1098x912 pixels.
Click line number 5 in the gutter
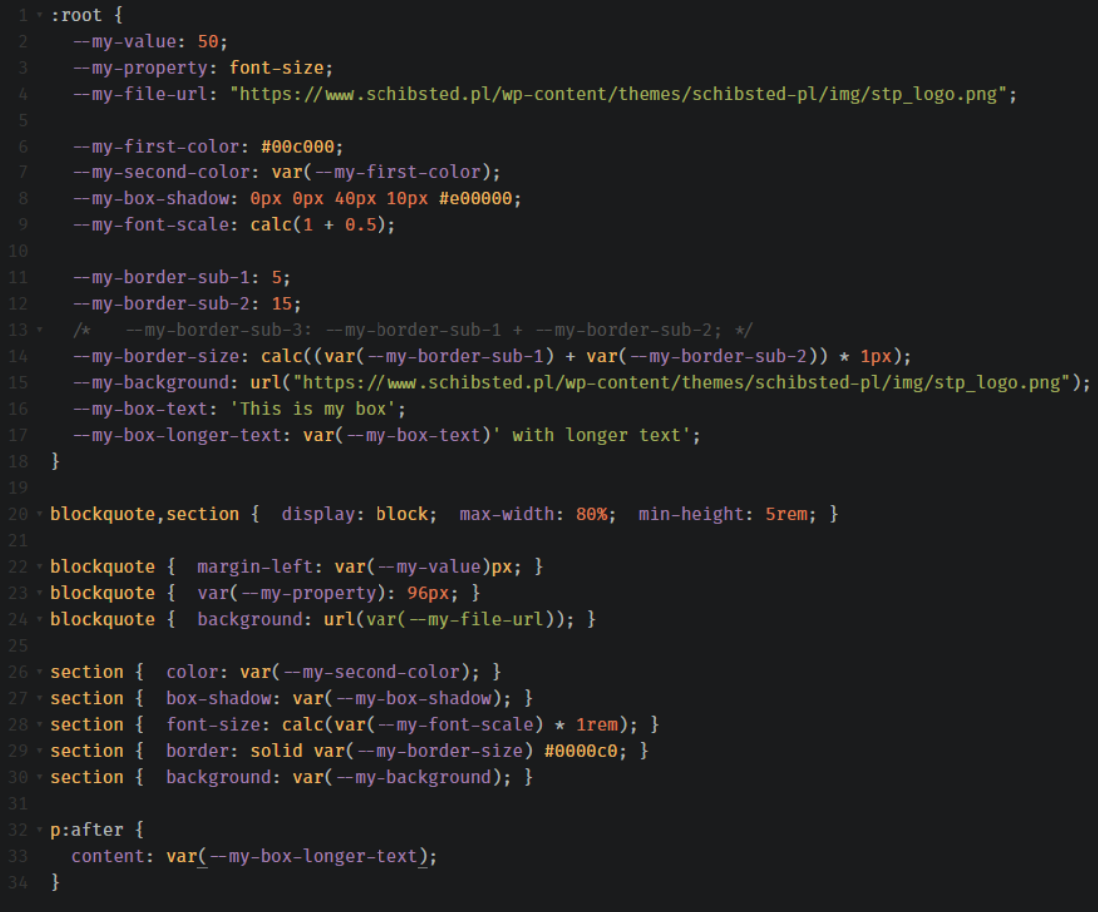pos(23,120)
